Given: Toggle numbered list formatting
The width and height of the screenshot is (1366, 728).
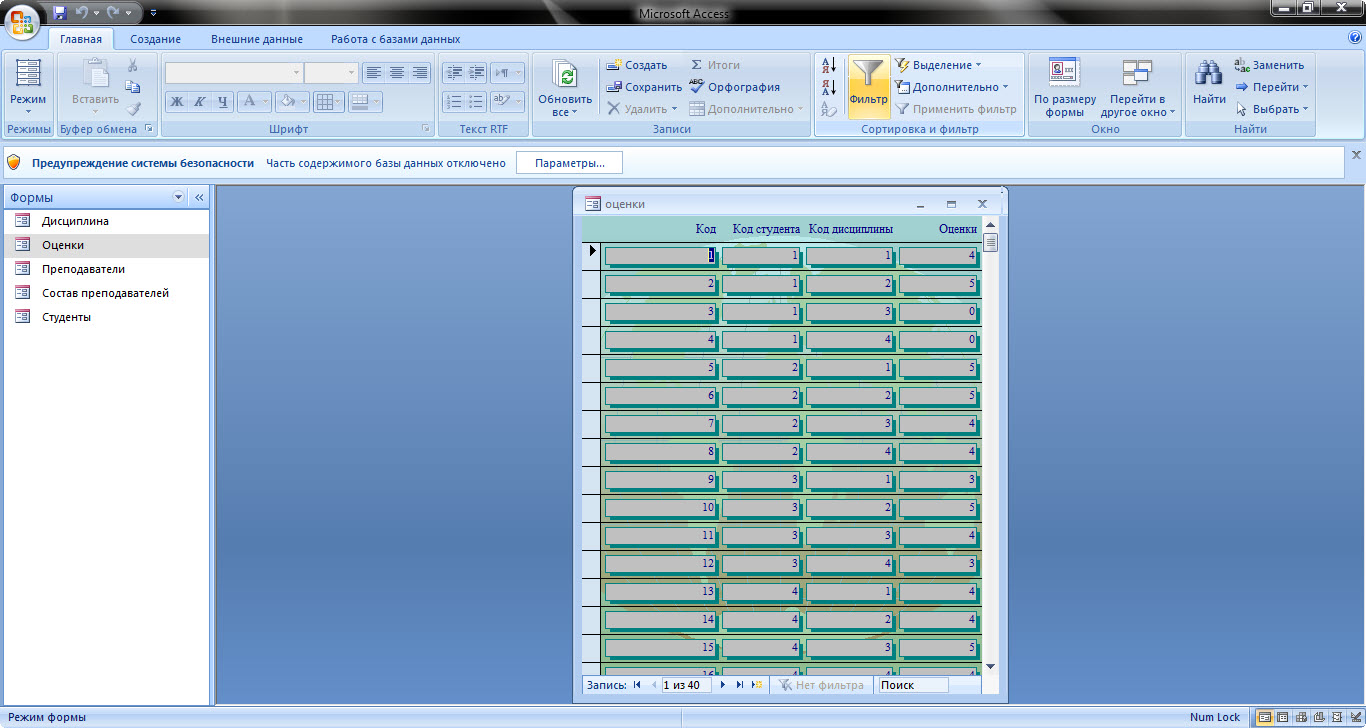Looking at the screenshot, I should pos(453,101).
